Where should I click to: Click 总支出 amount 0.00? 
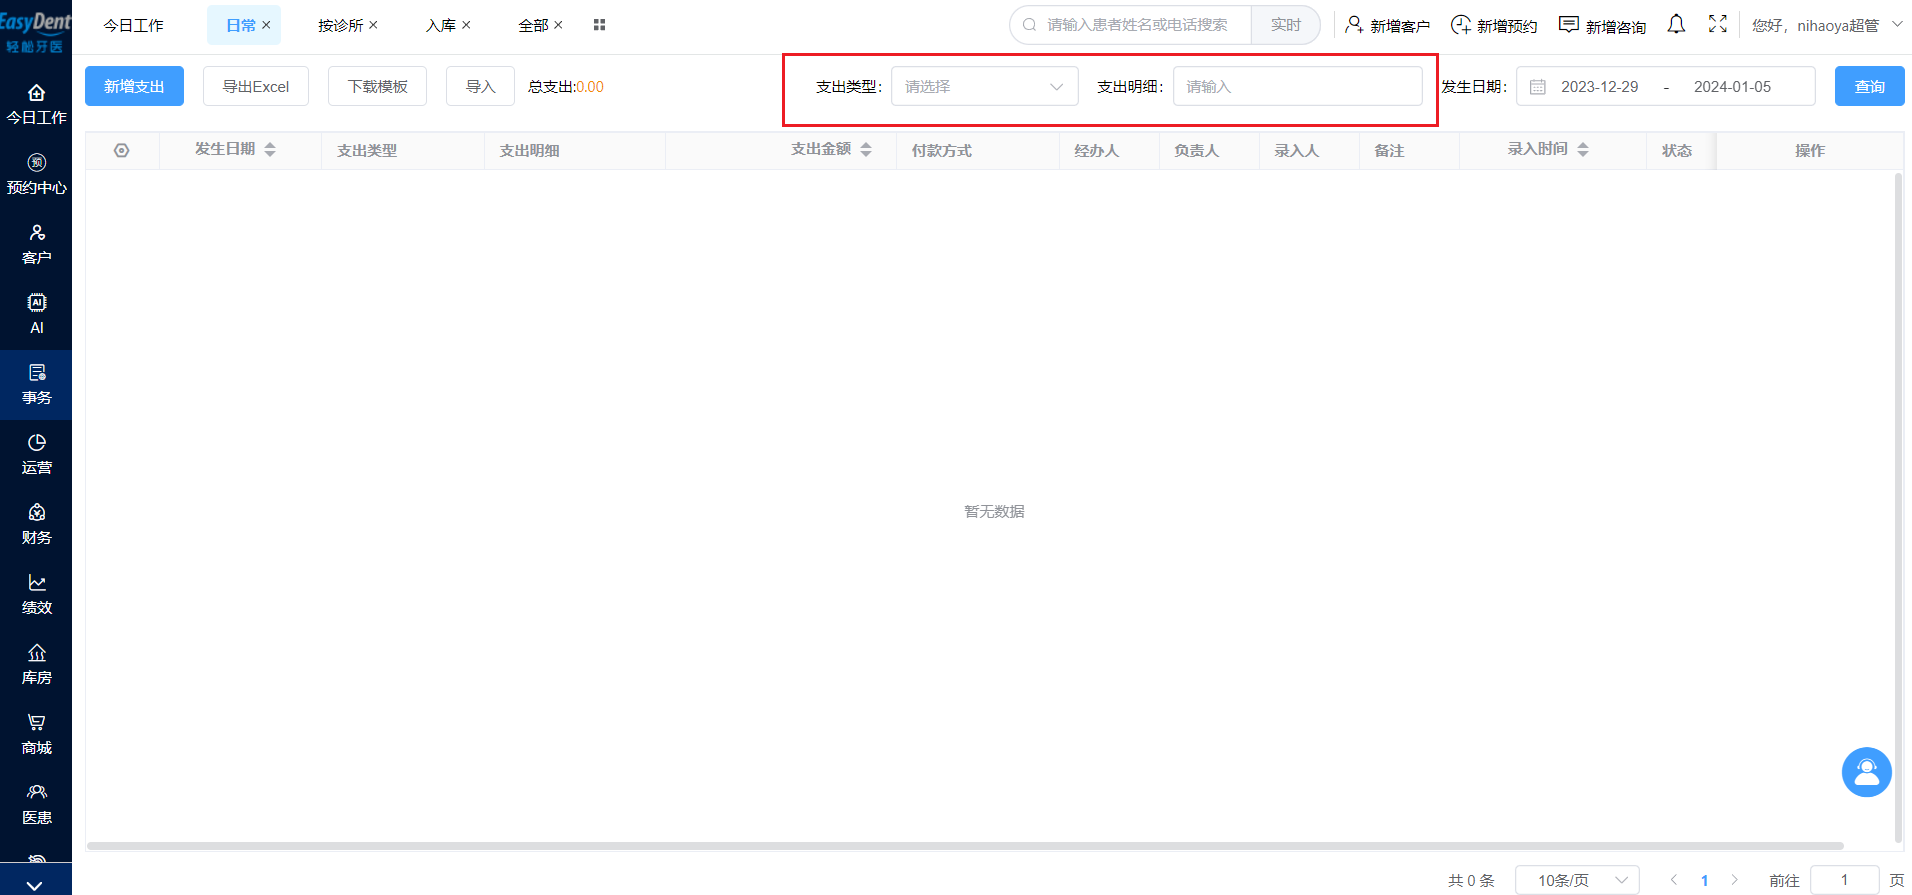tap(590, 87)
